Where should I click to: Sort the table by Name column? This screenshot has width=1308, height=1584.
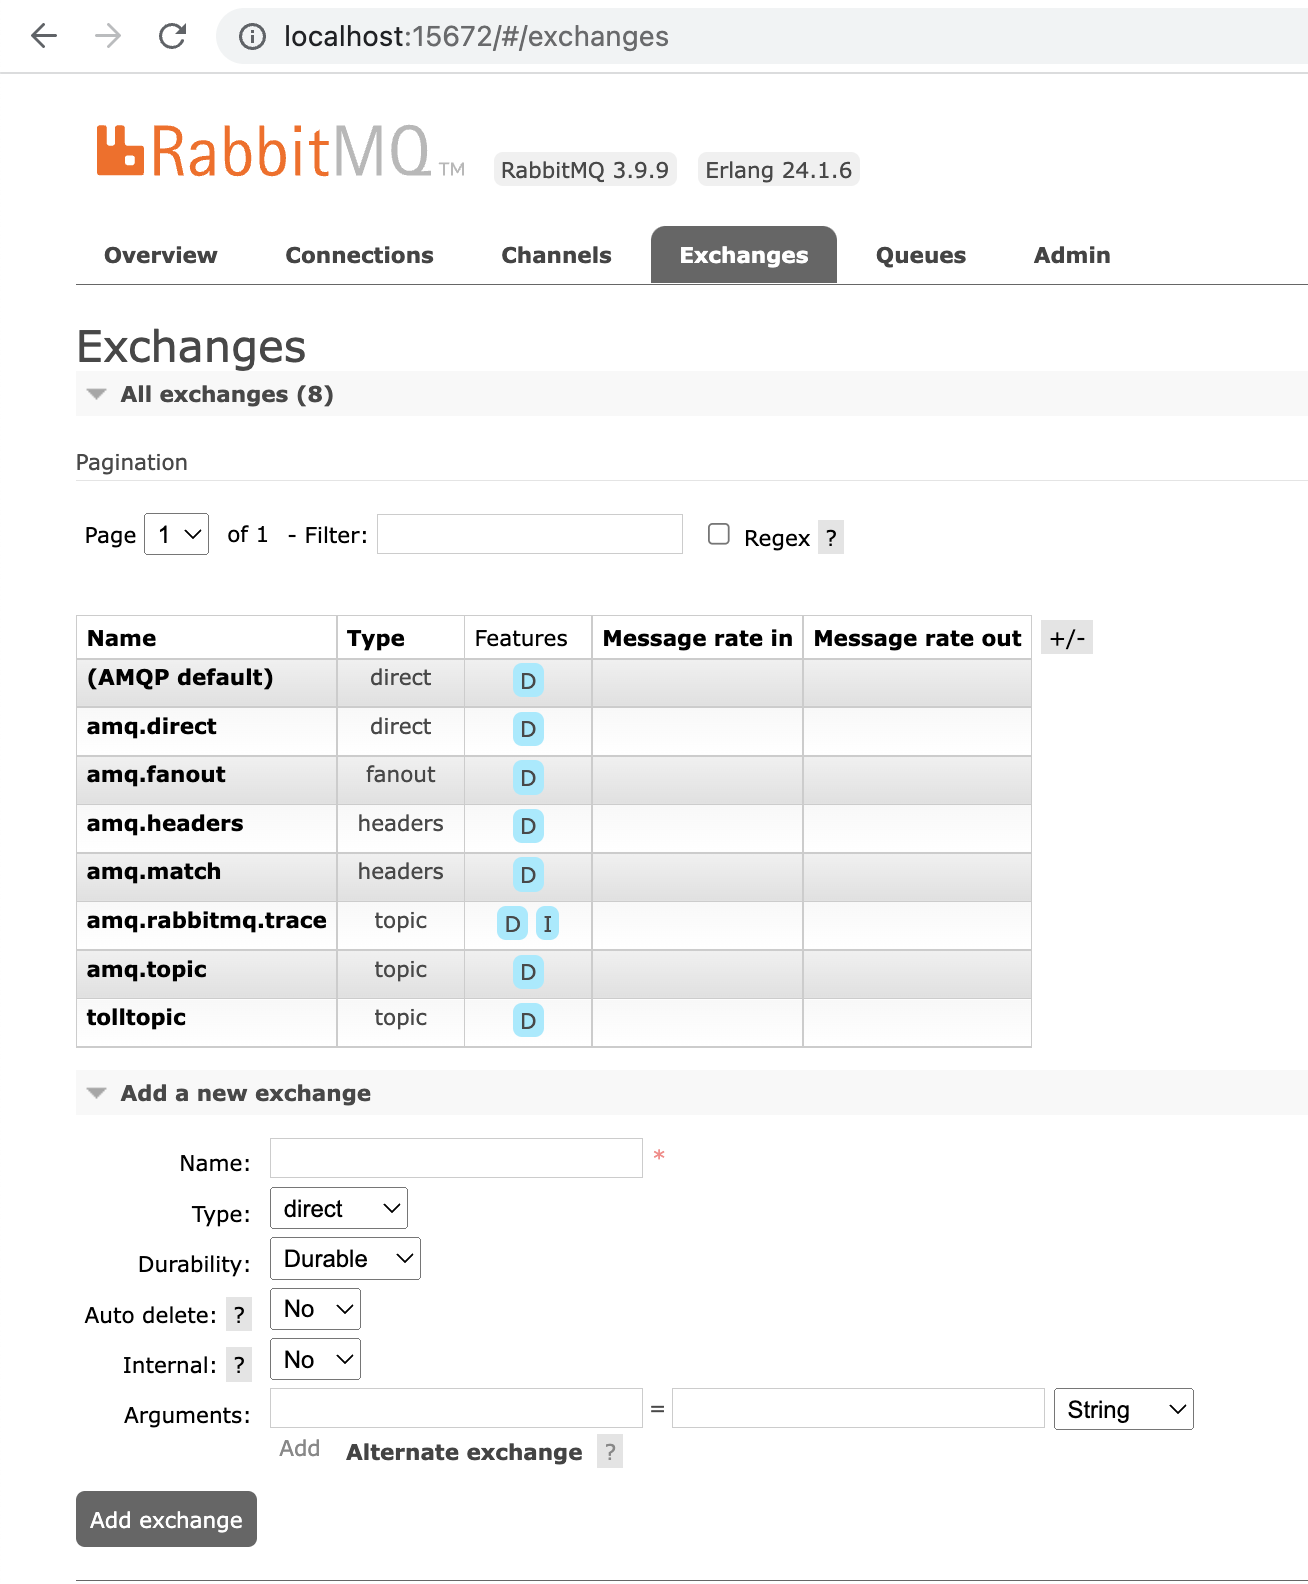pos(122,638)
